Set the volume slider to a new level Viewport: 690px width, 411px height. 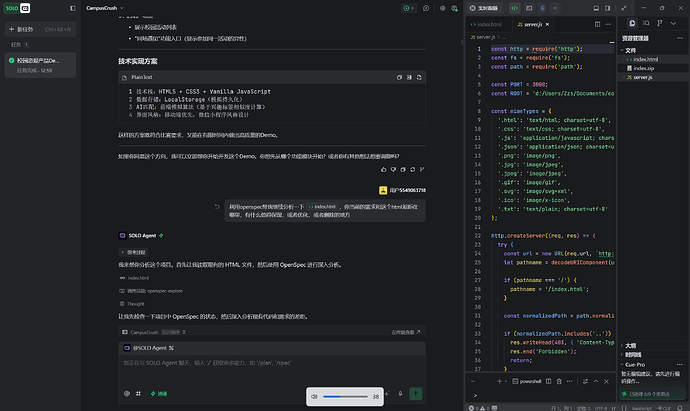345,396
